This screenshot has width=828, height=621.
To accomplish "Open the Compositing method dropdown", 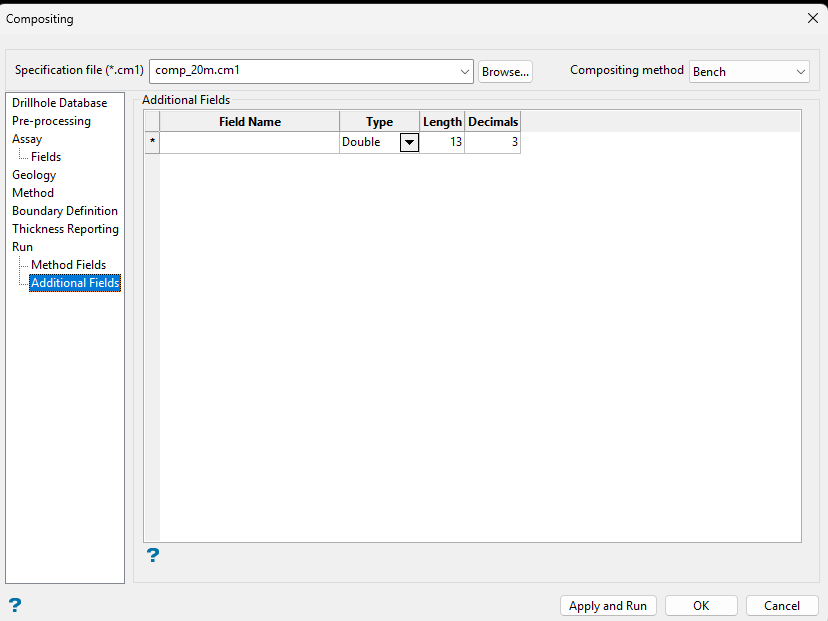I will (801, 72).
